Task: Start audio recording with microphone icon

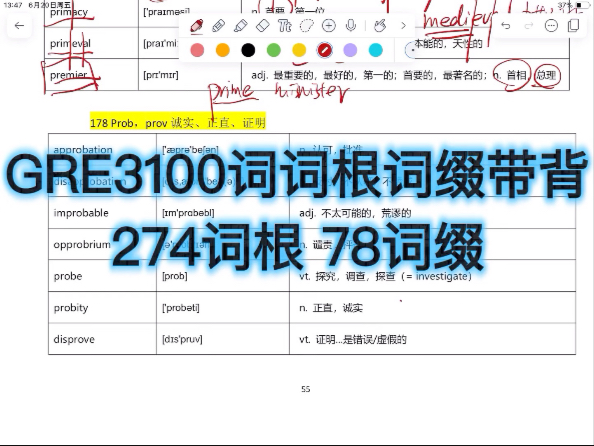Action: point(351,26)
